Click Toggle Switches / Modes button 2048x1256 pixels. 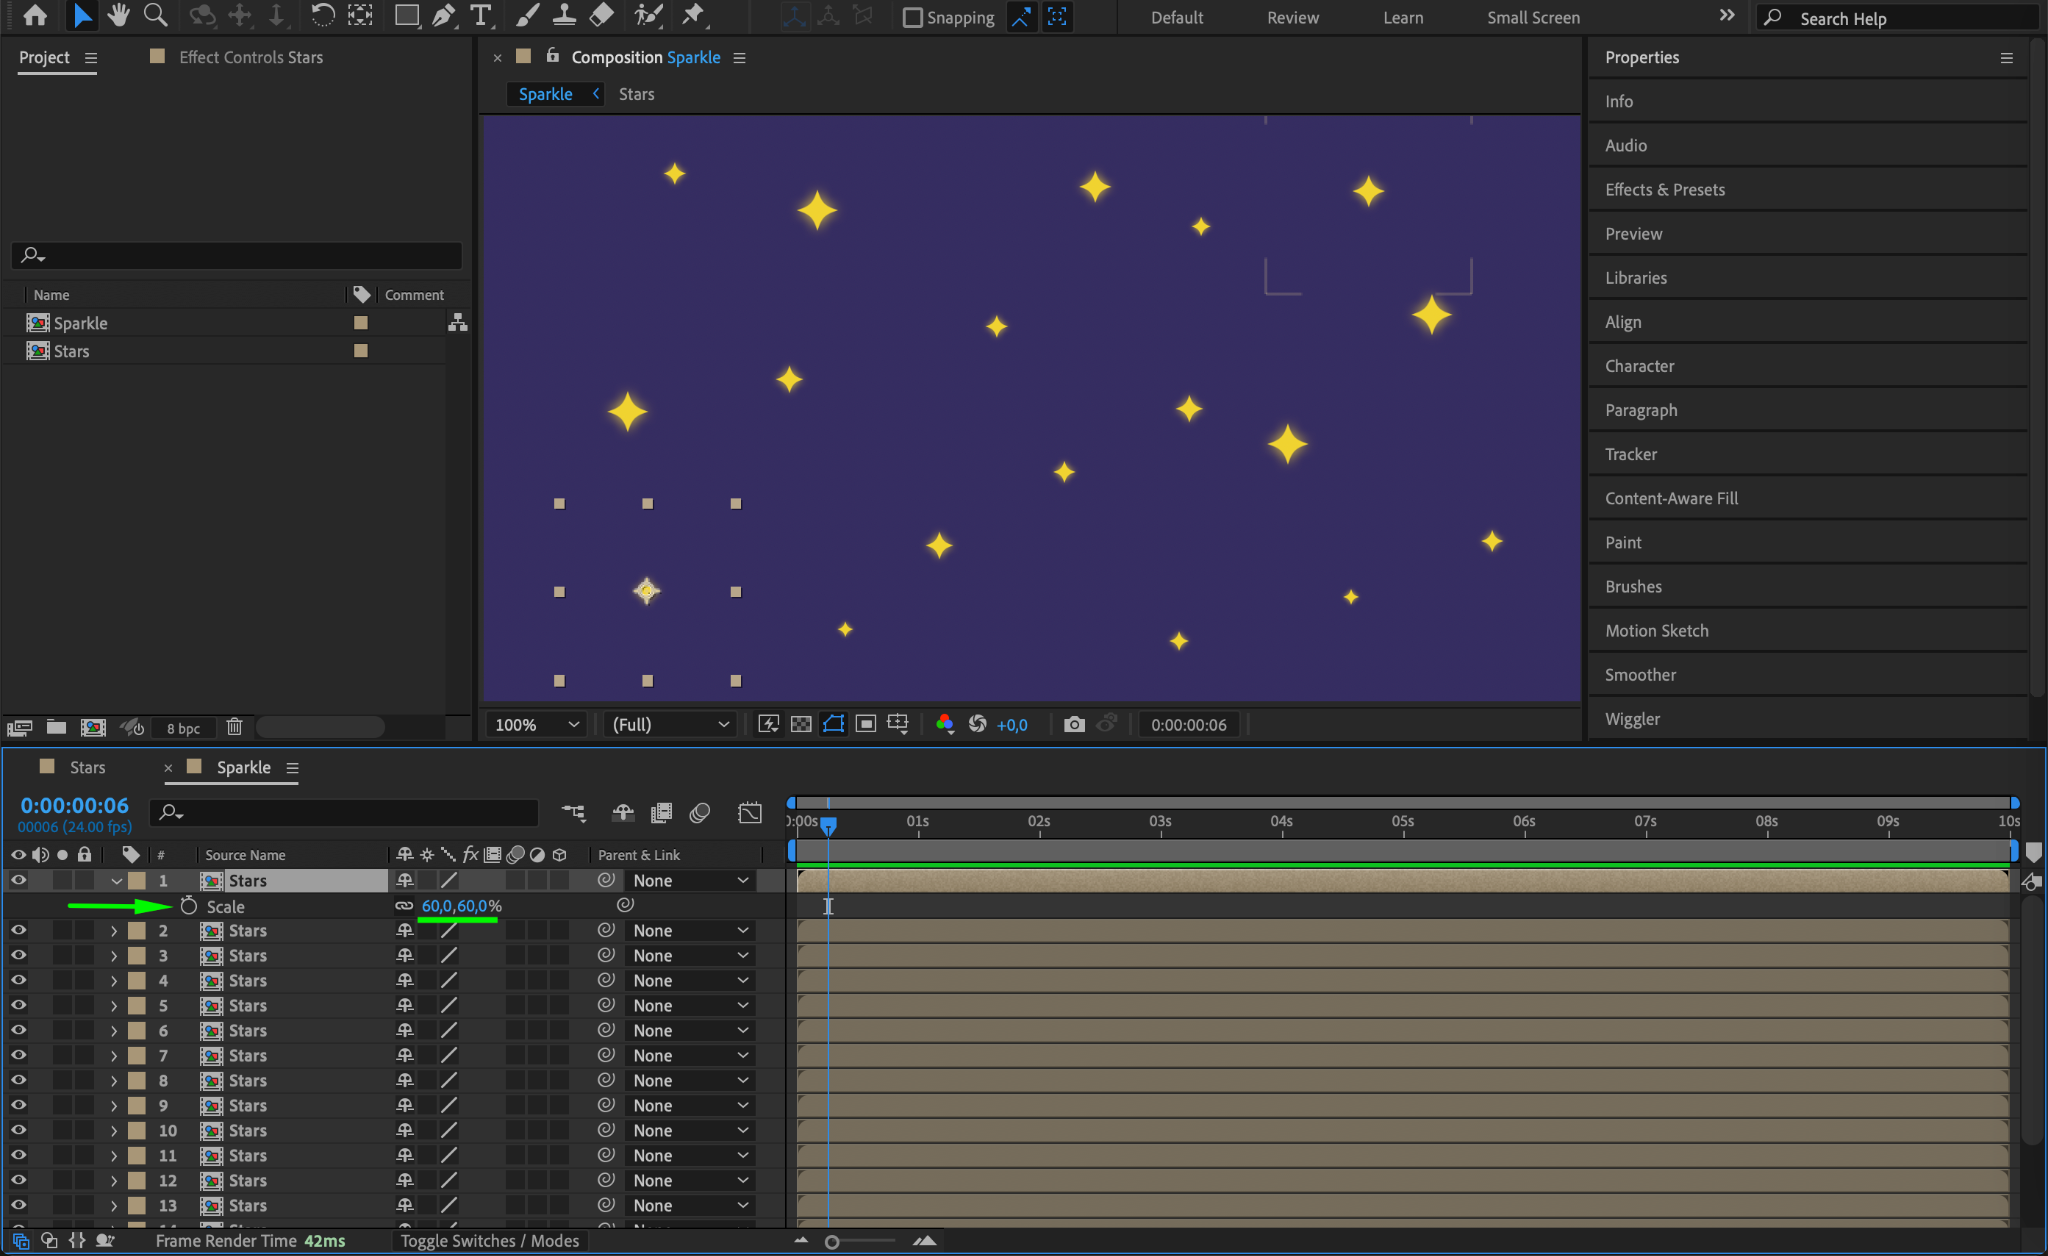(x=489, y=1241)
